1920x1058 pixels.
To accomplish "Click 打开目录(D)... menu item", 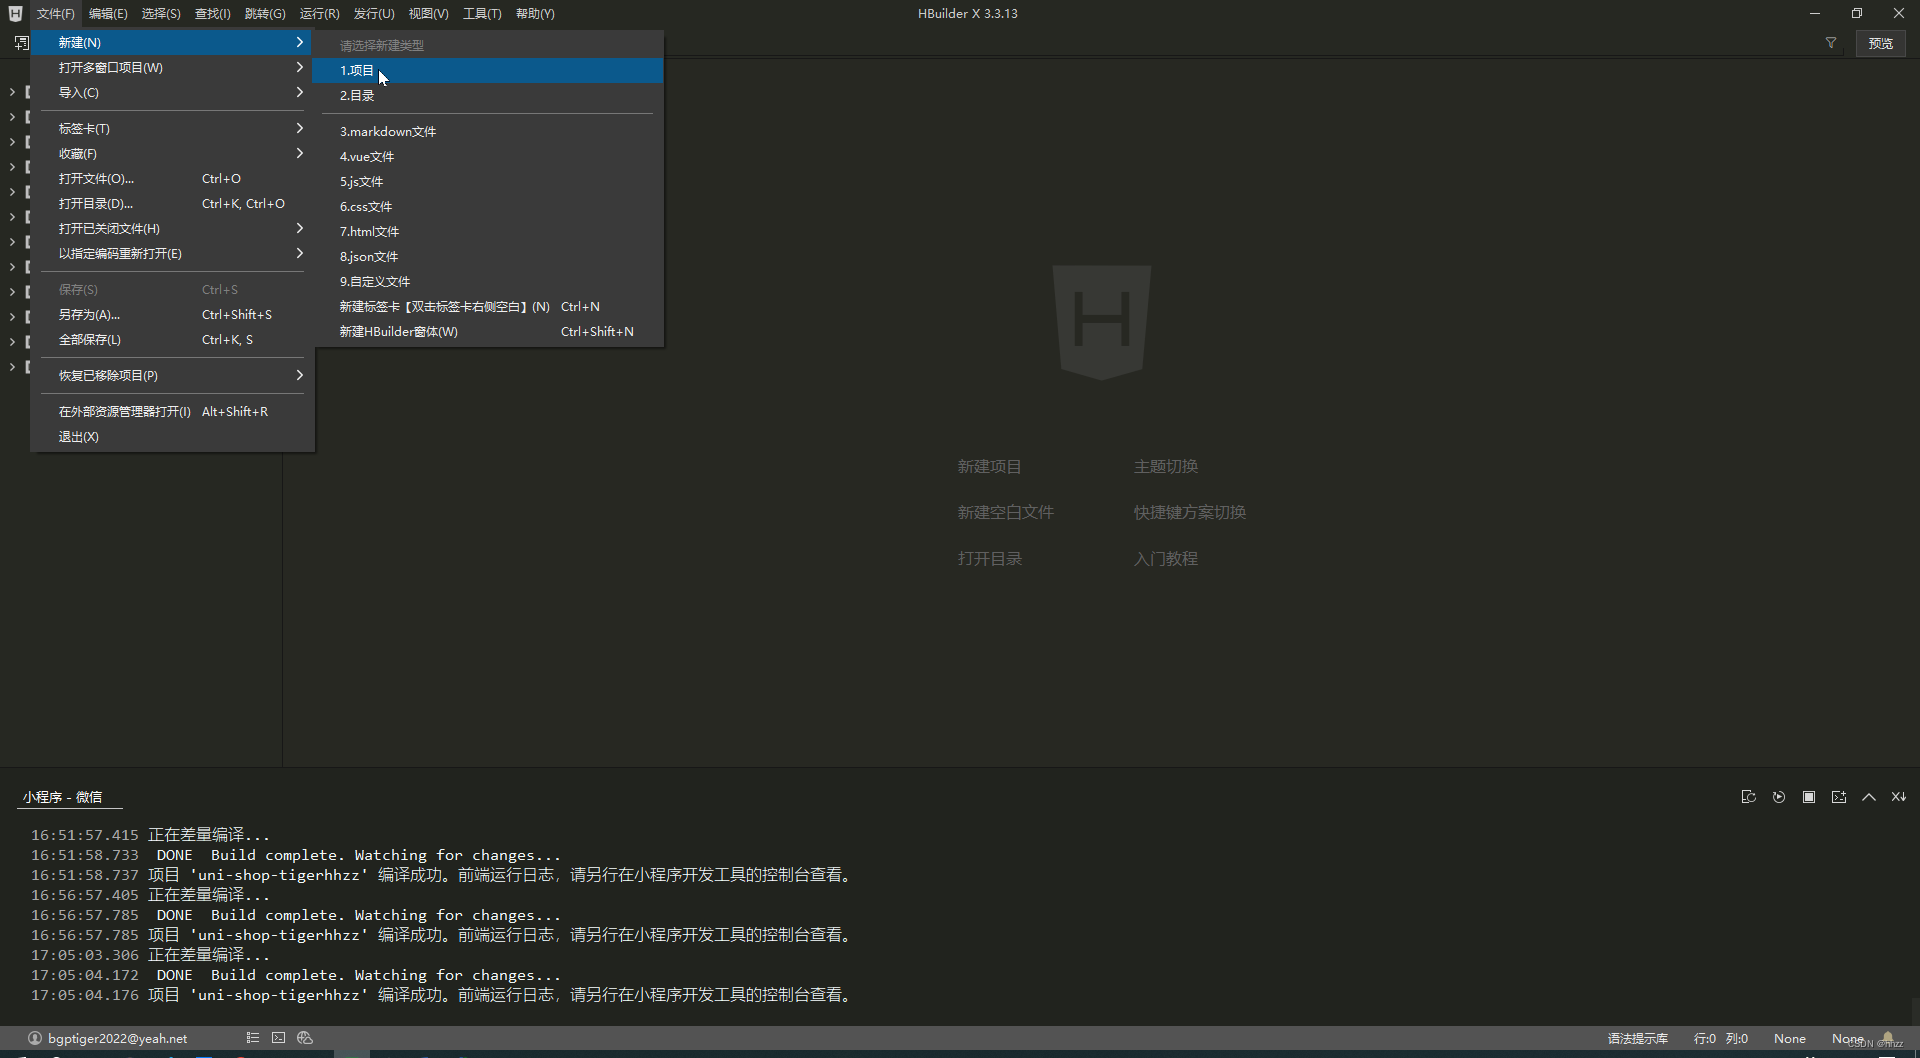I will [172, 203].
